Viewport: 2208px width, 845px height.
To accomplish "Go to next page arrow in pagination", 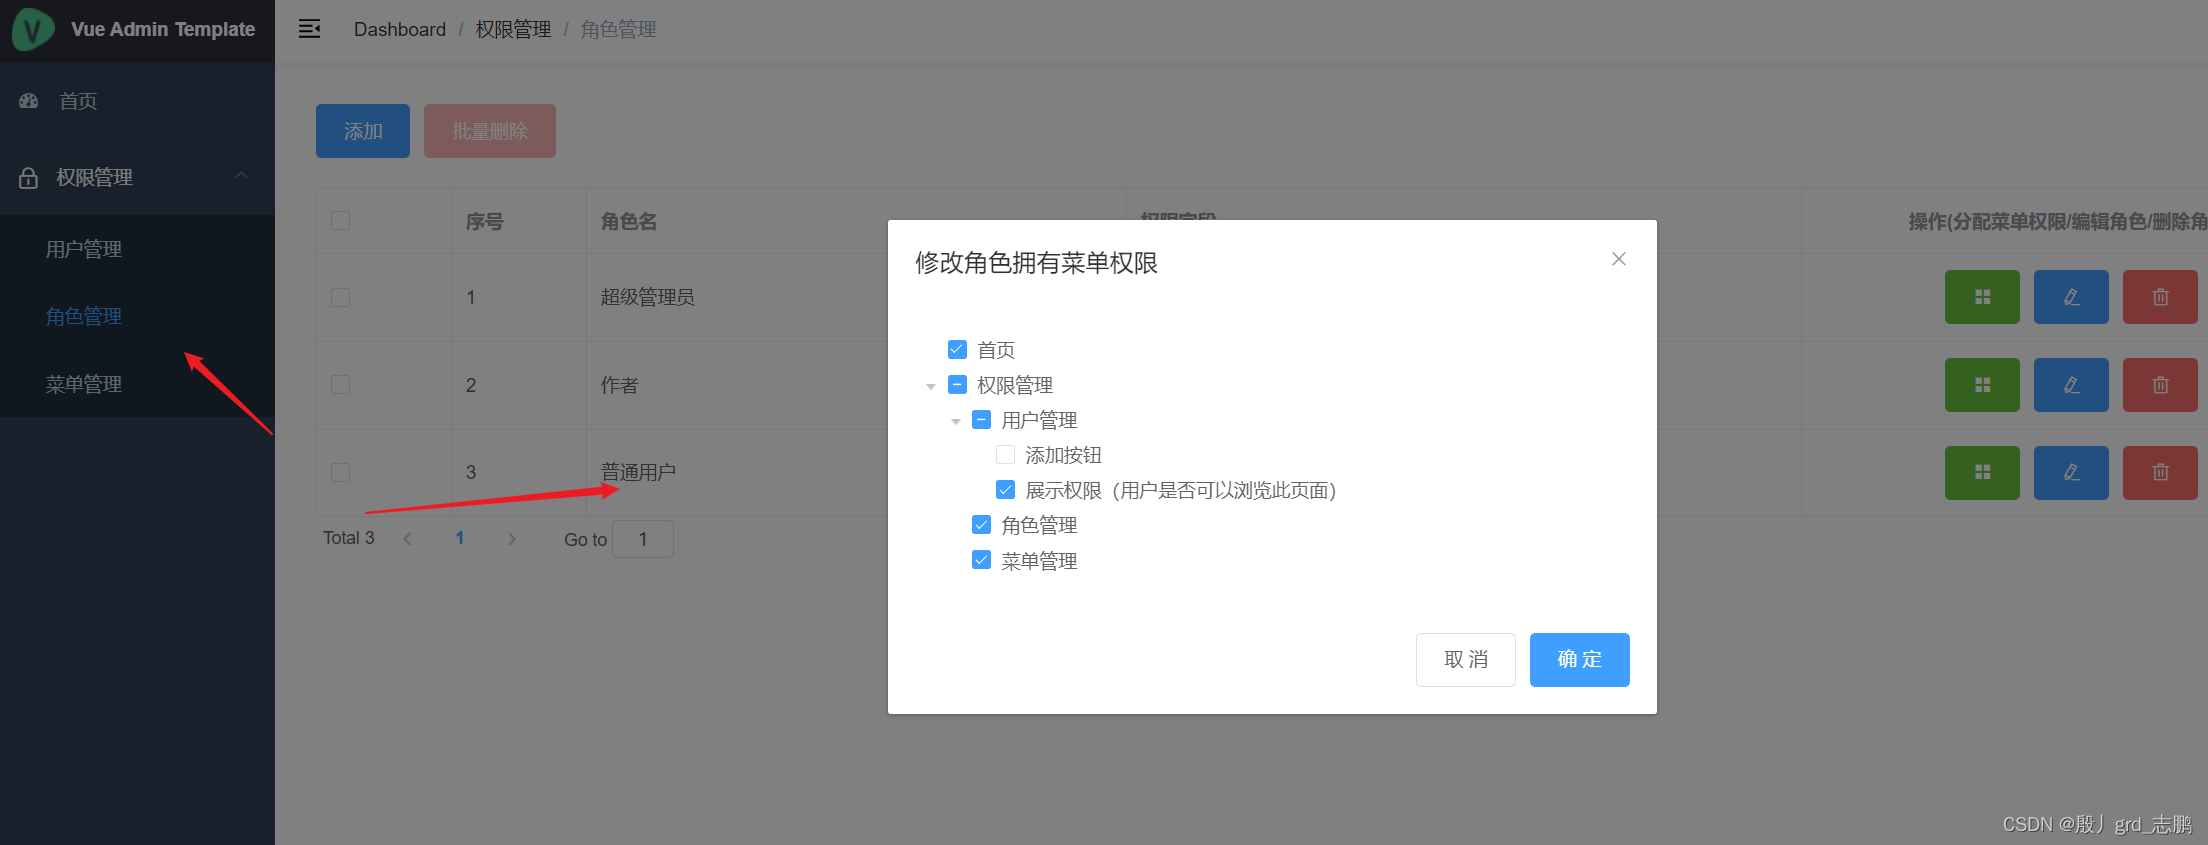I will click(x=512, y=539).
